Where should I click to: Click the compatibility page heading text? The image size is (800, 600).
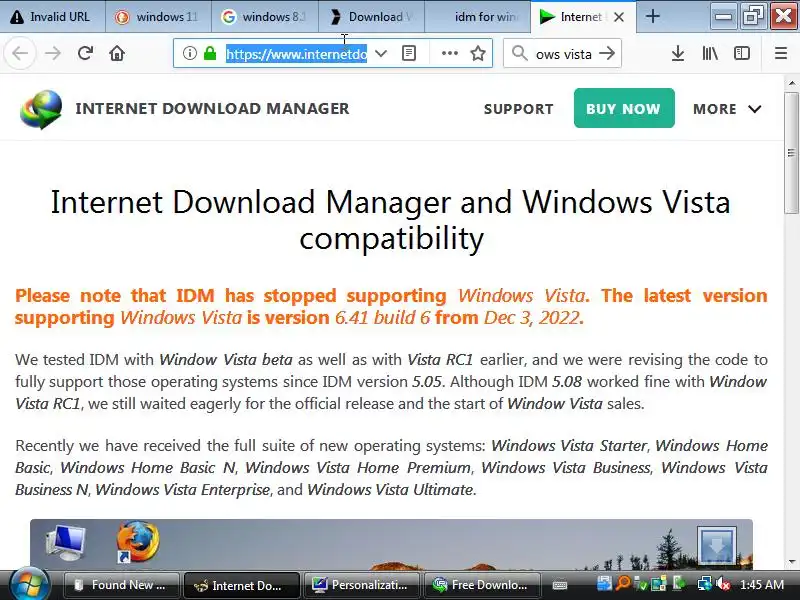coord(391,220)
